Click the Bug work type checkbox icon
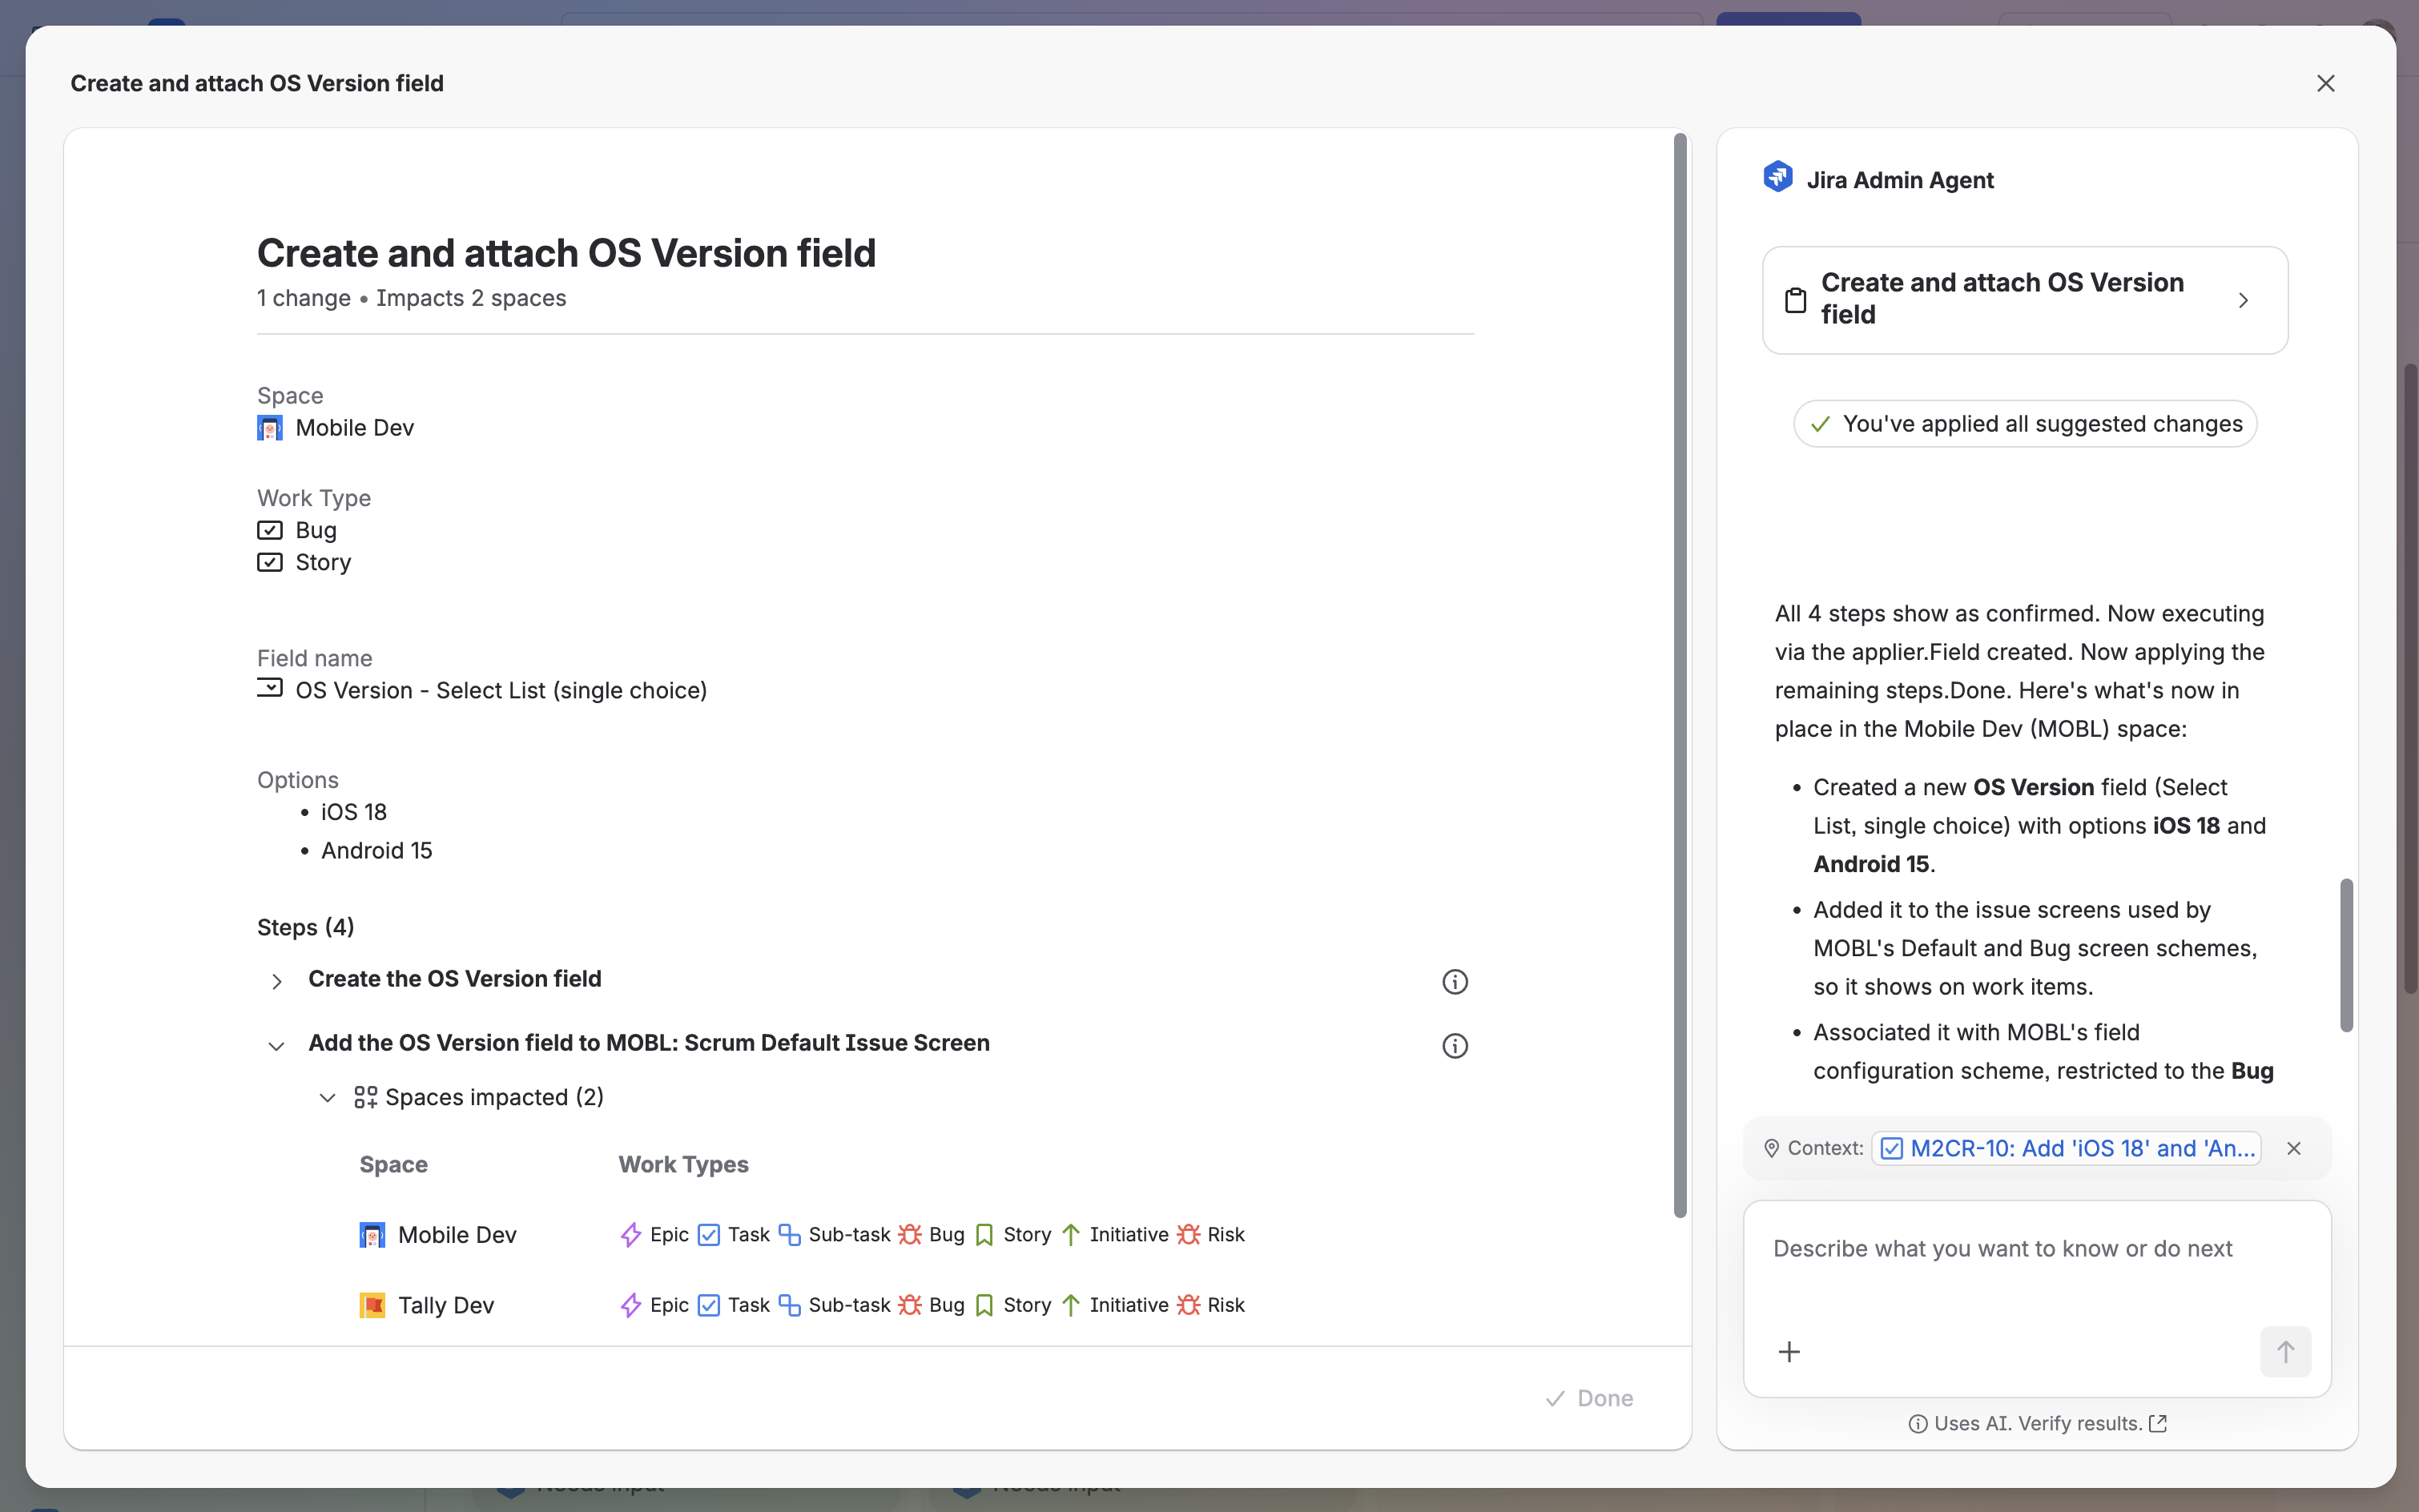The width and height of the screenshot is (2419, 1512). (269, 530)
